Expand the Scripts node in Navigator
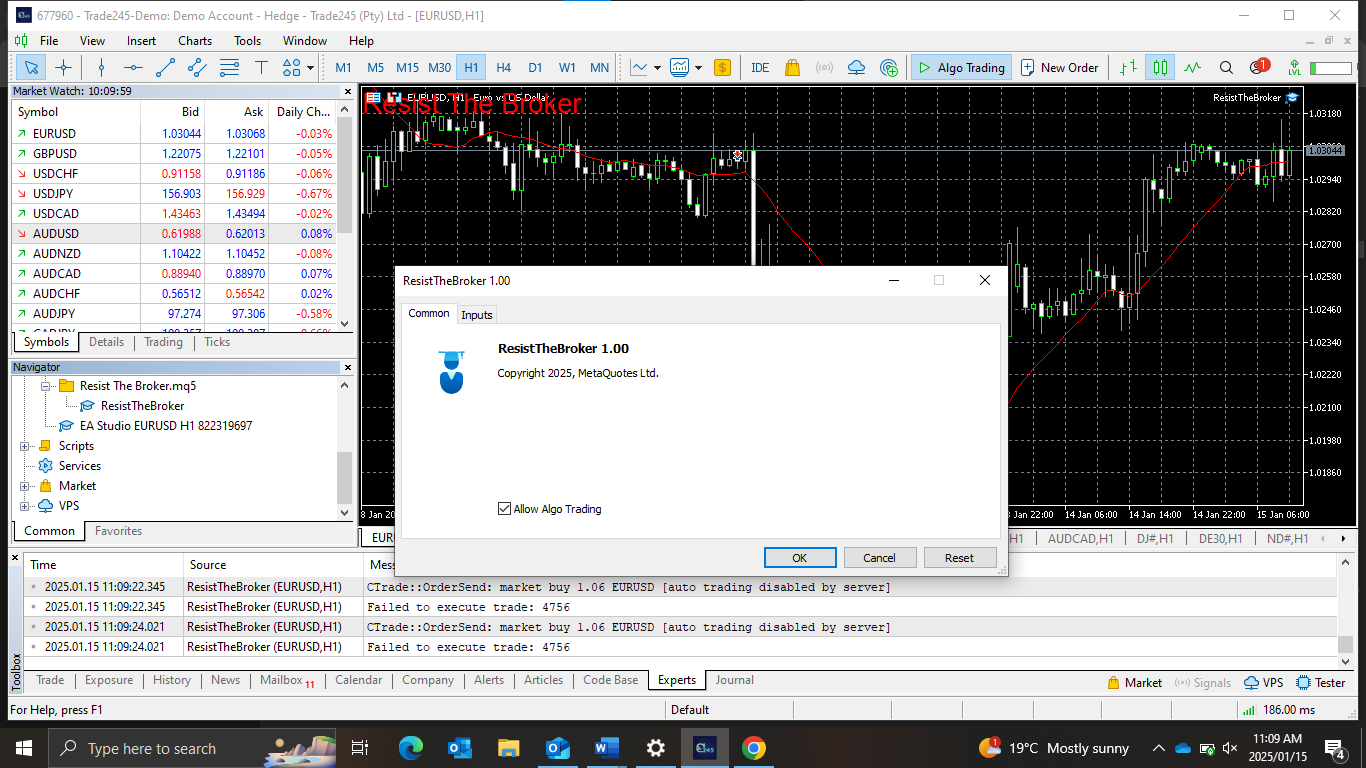The height and width of the screenshot is (768, 1366). click(25, 446)
